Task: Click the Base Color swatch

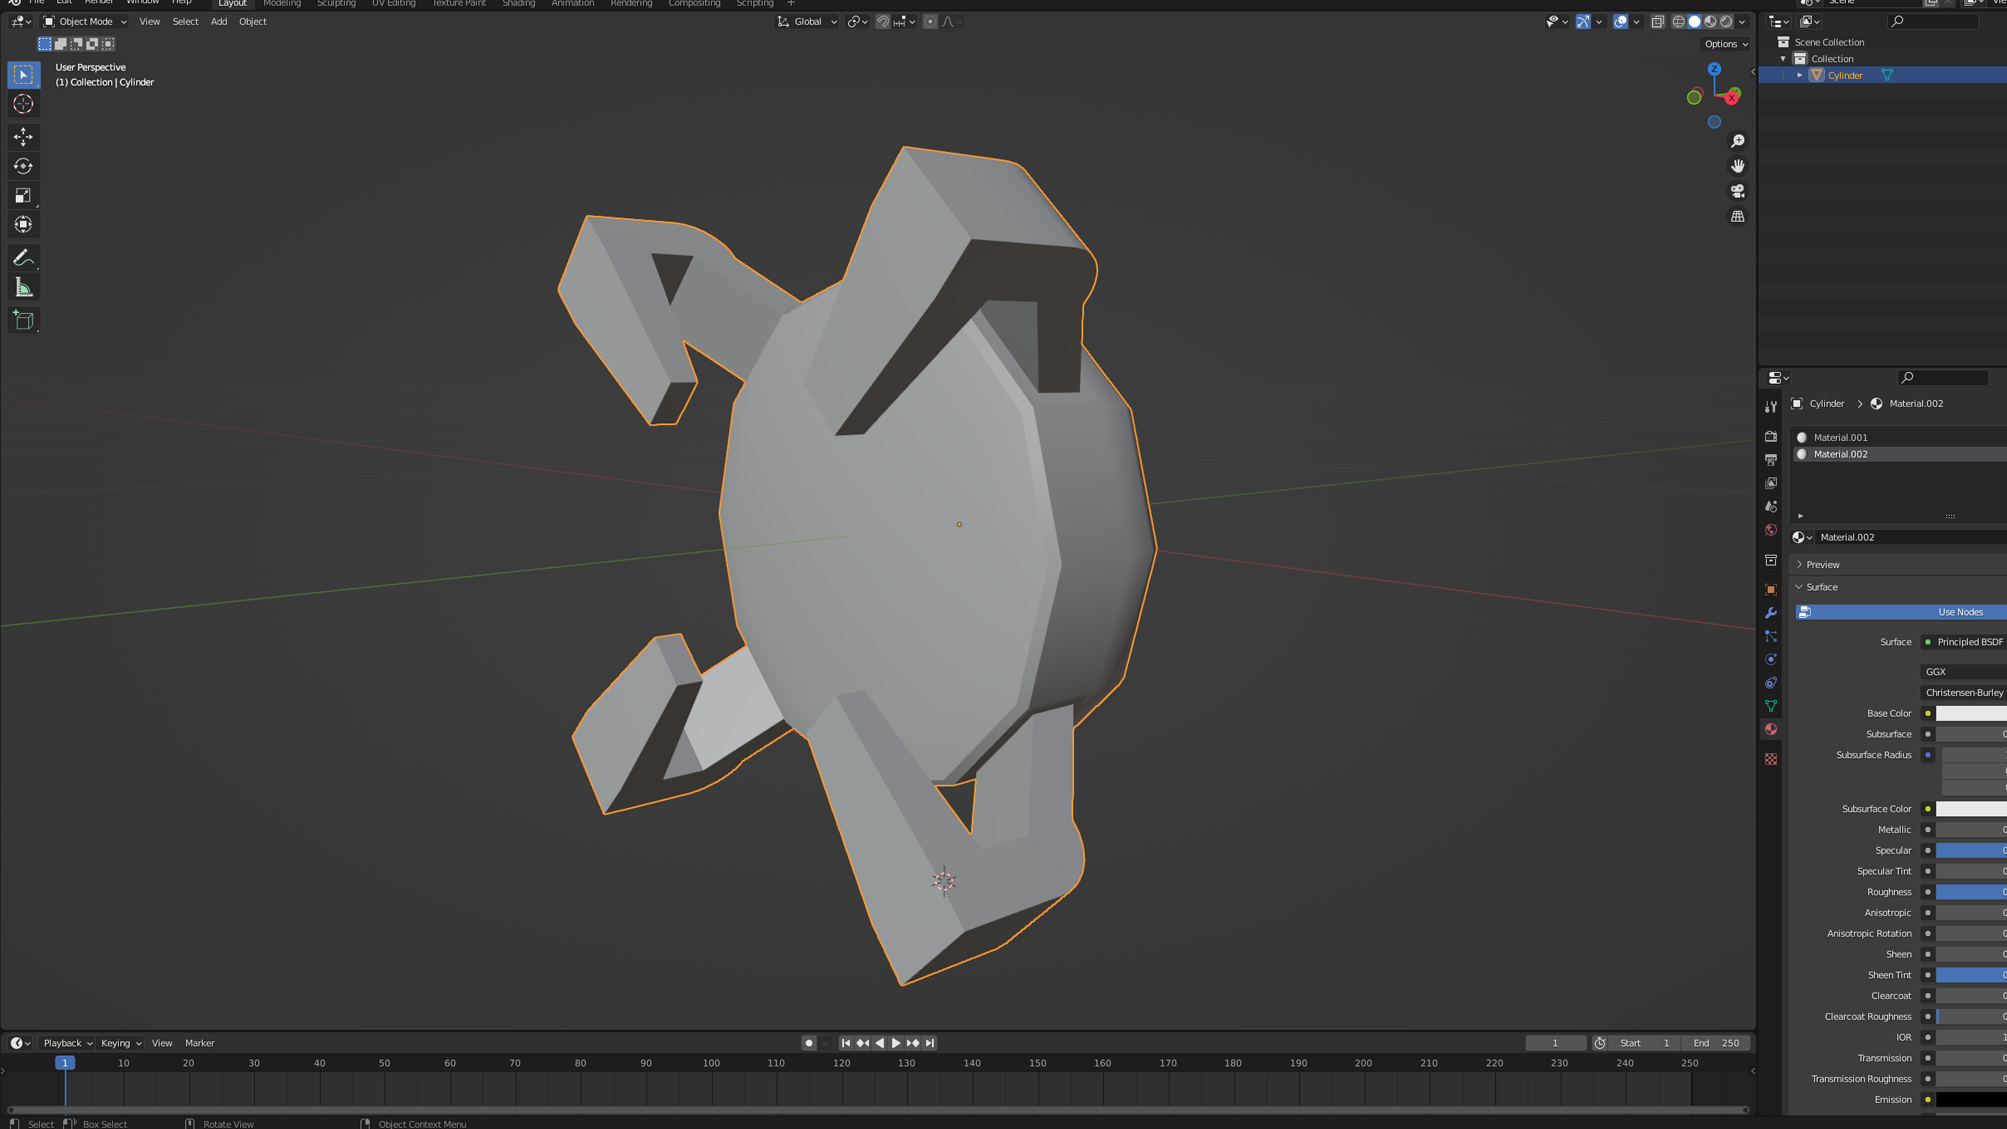Action: (x=1971, y=713)
